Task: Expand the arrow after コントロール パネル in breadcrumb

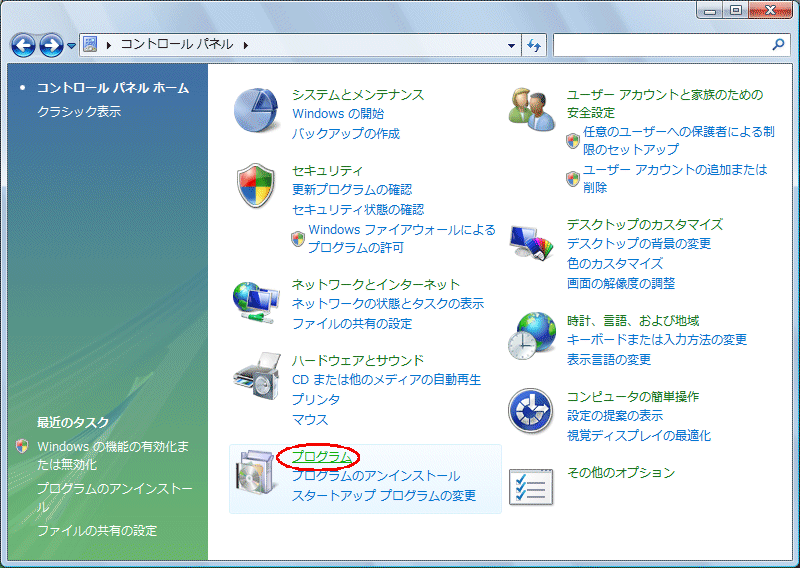Action: click(245, 45)
